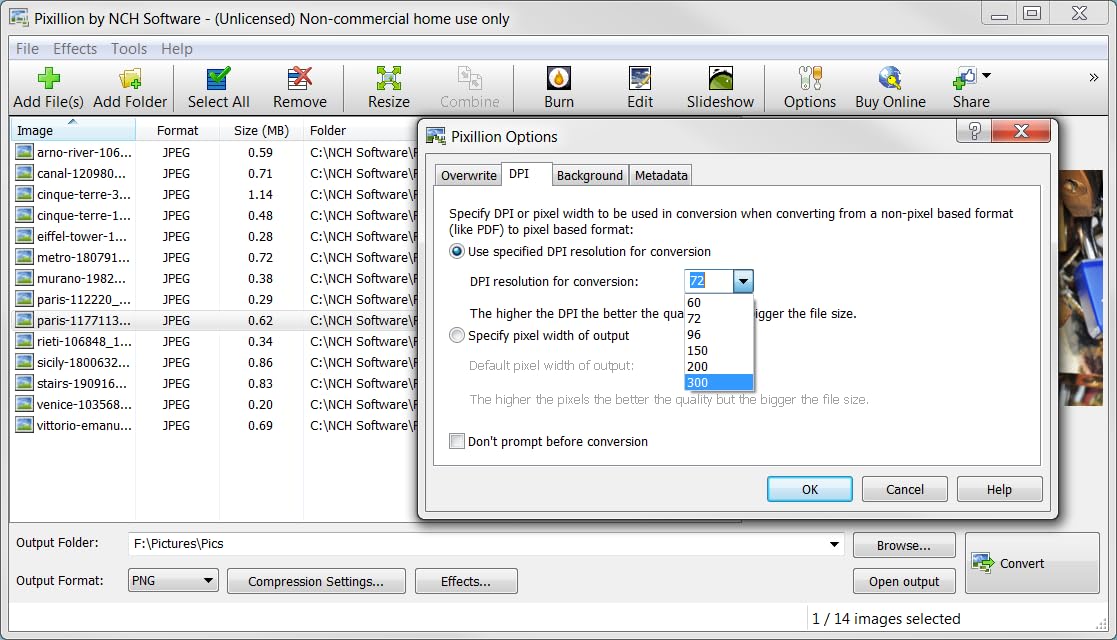1117x640 pixels.
Task: Select the cinque-terre-3... file row
Action: click(x=214, y=195)
